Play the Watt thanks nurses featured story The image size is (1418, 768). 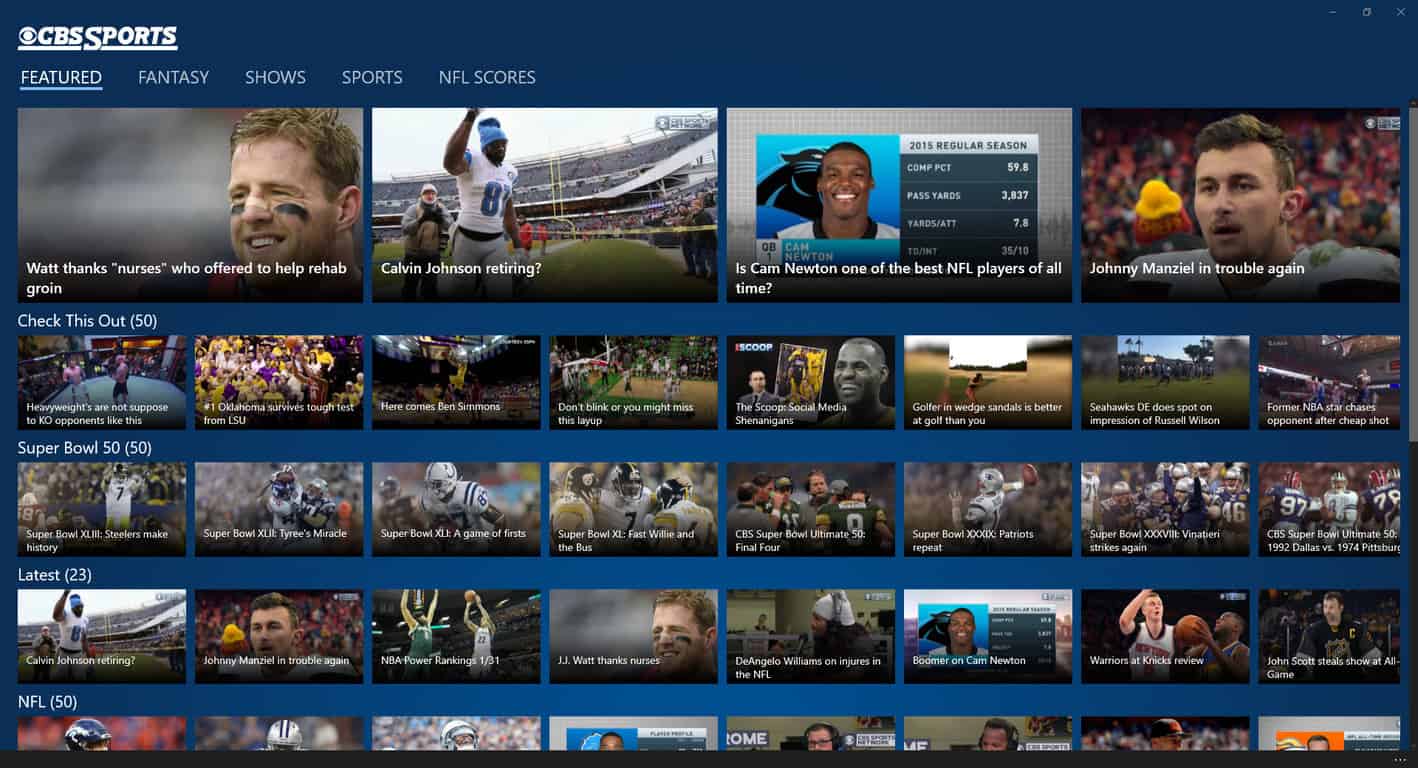190,205
